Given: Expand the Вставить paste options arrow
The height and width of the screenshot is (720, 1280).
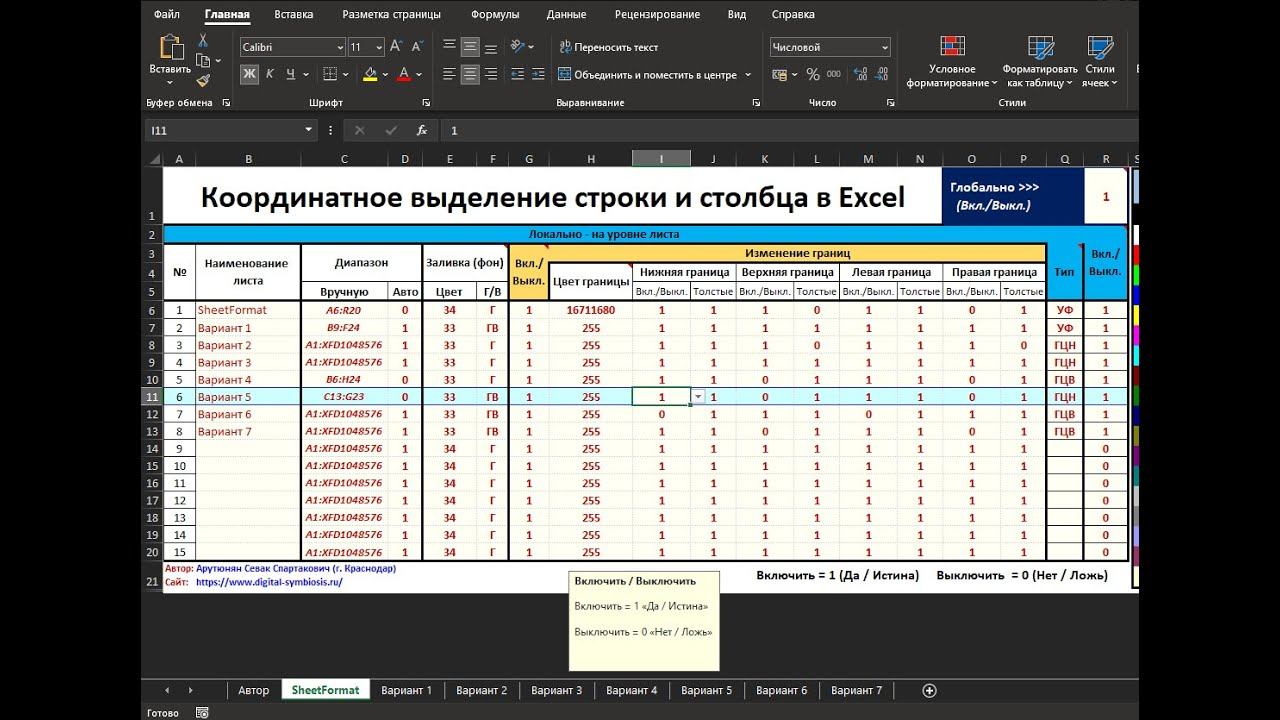Looking at the screenshot, I should [170, 83].
